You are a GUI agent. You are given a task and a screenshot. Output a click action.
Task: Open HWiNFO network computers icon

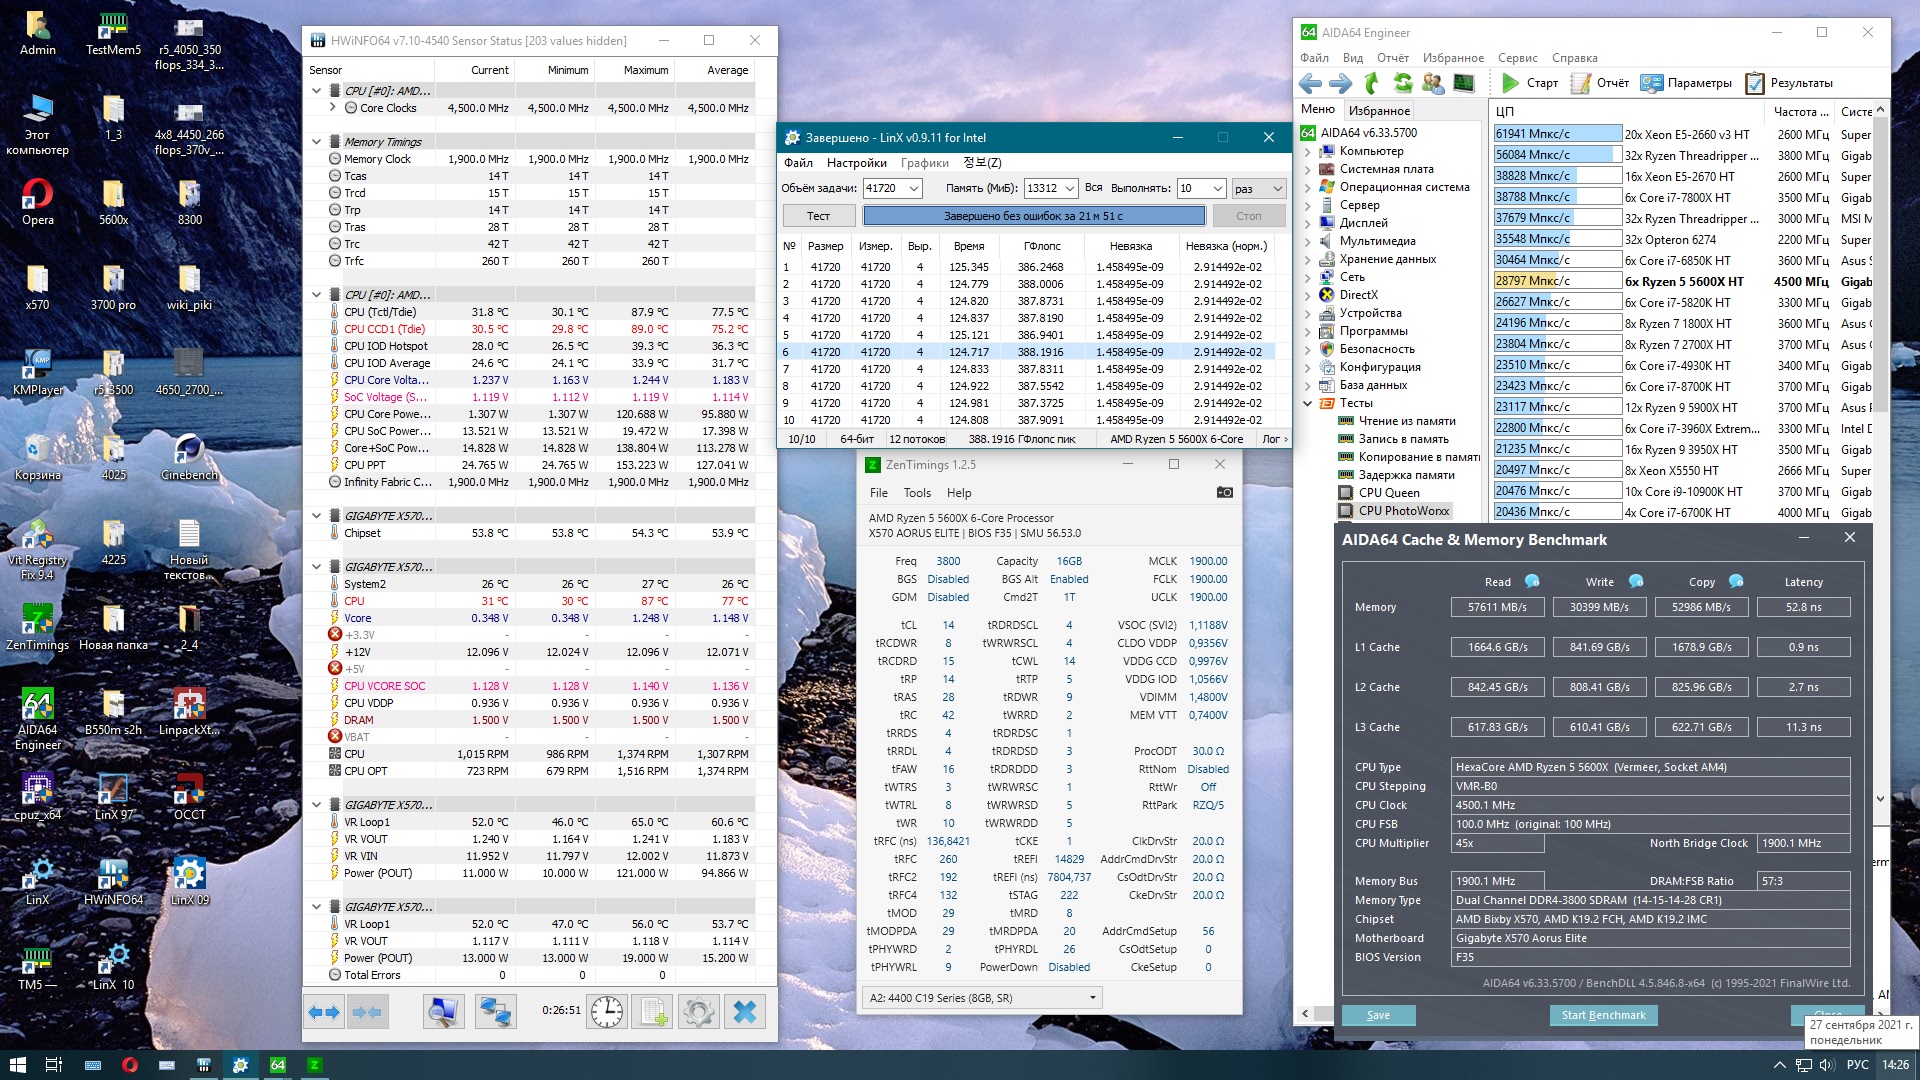(494, 1012)
